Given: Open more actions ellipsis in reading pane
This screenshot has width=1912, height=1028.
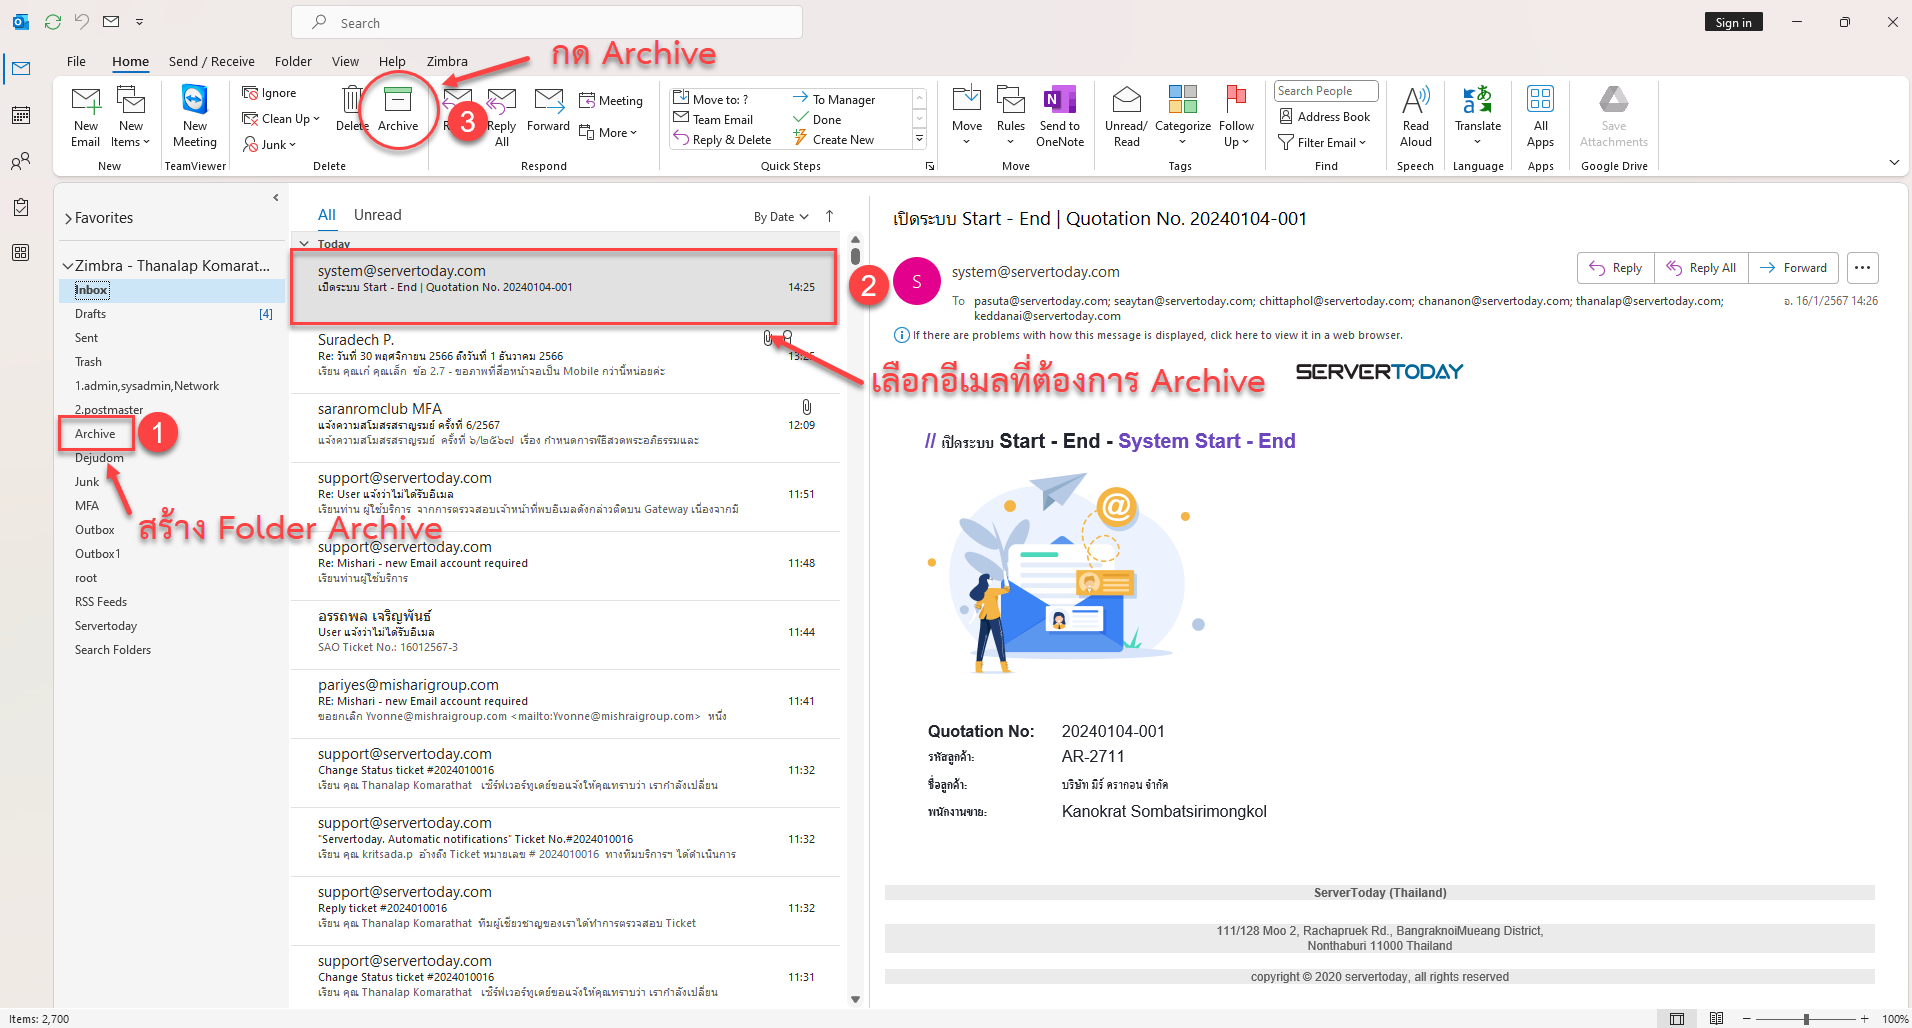Looking at the screenshot, I should click(x=1862, y=268).
